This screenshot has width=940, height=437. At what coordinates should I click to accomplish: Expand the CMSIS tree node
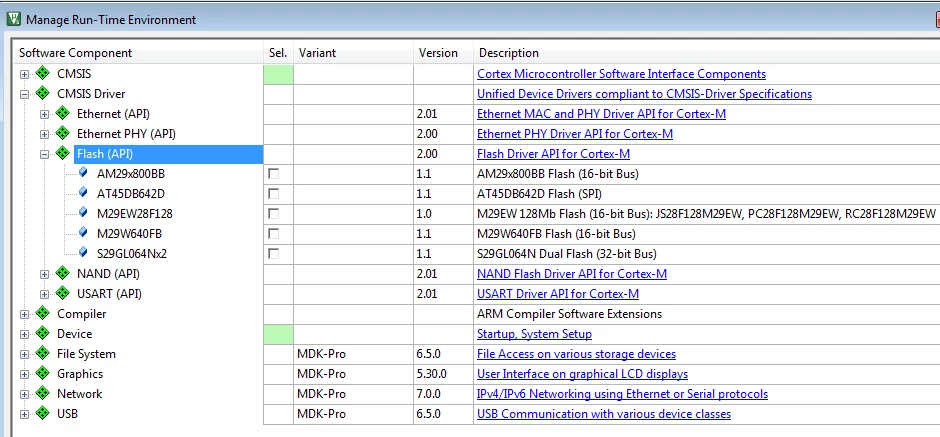click(x=24, y=74)
